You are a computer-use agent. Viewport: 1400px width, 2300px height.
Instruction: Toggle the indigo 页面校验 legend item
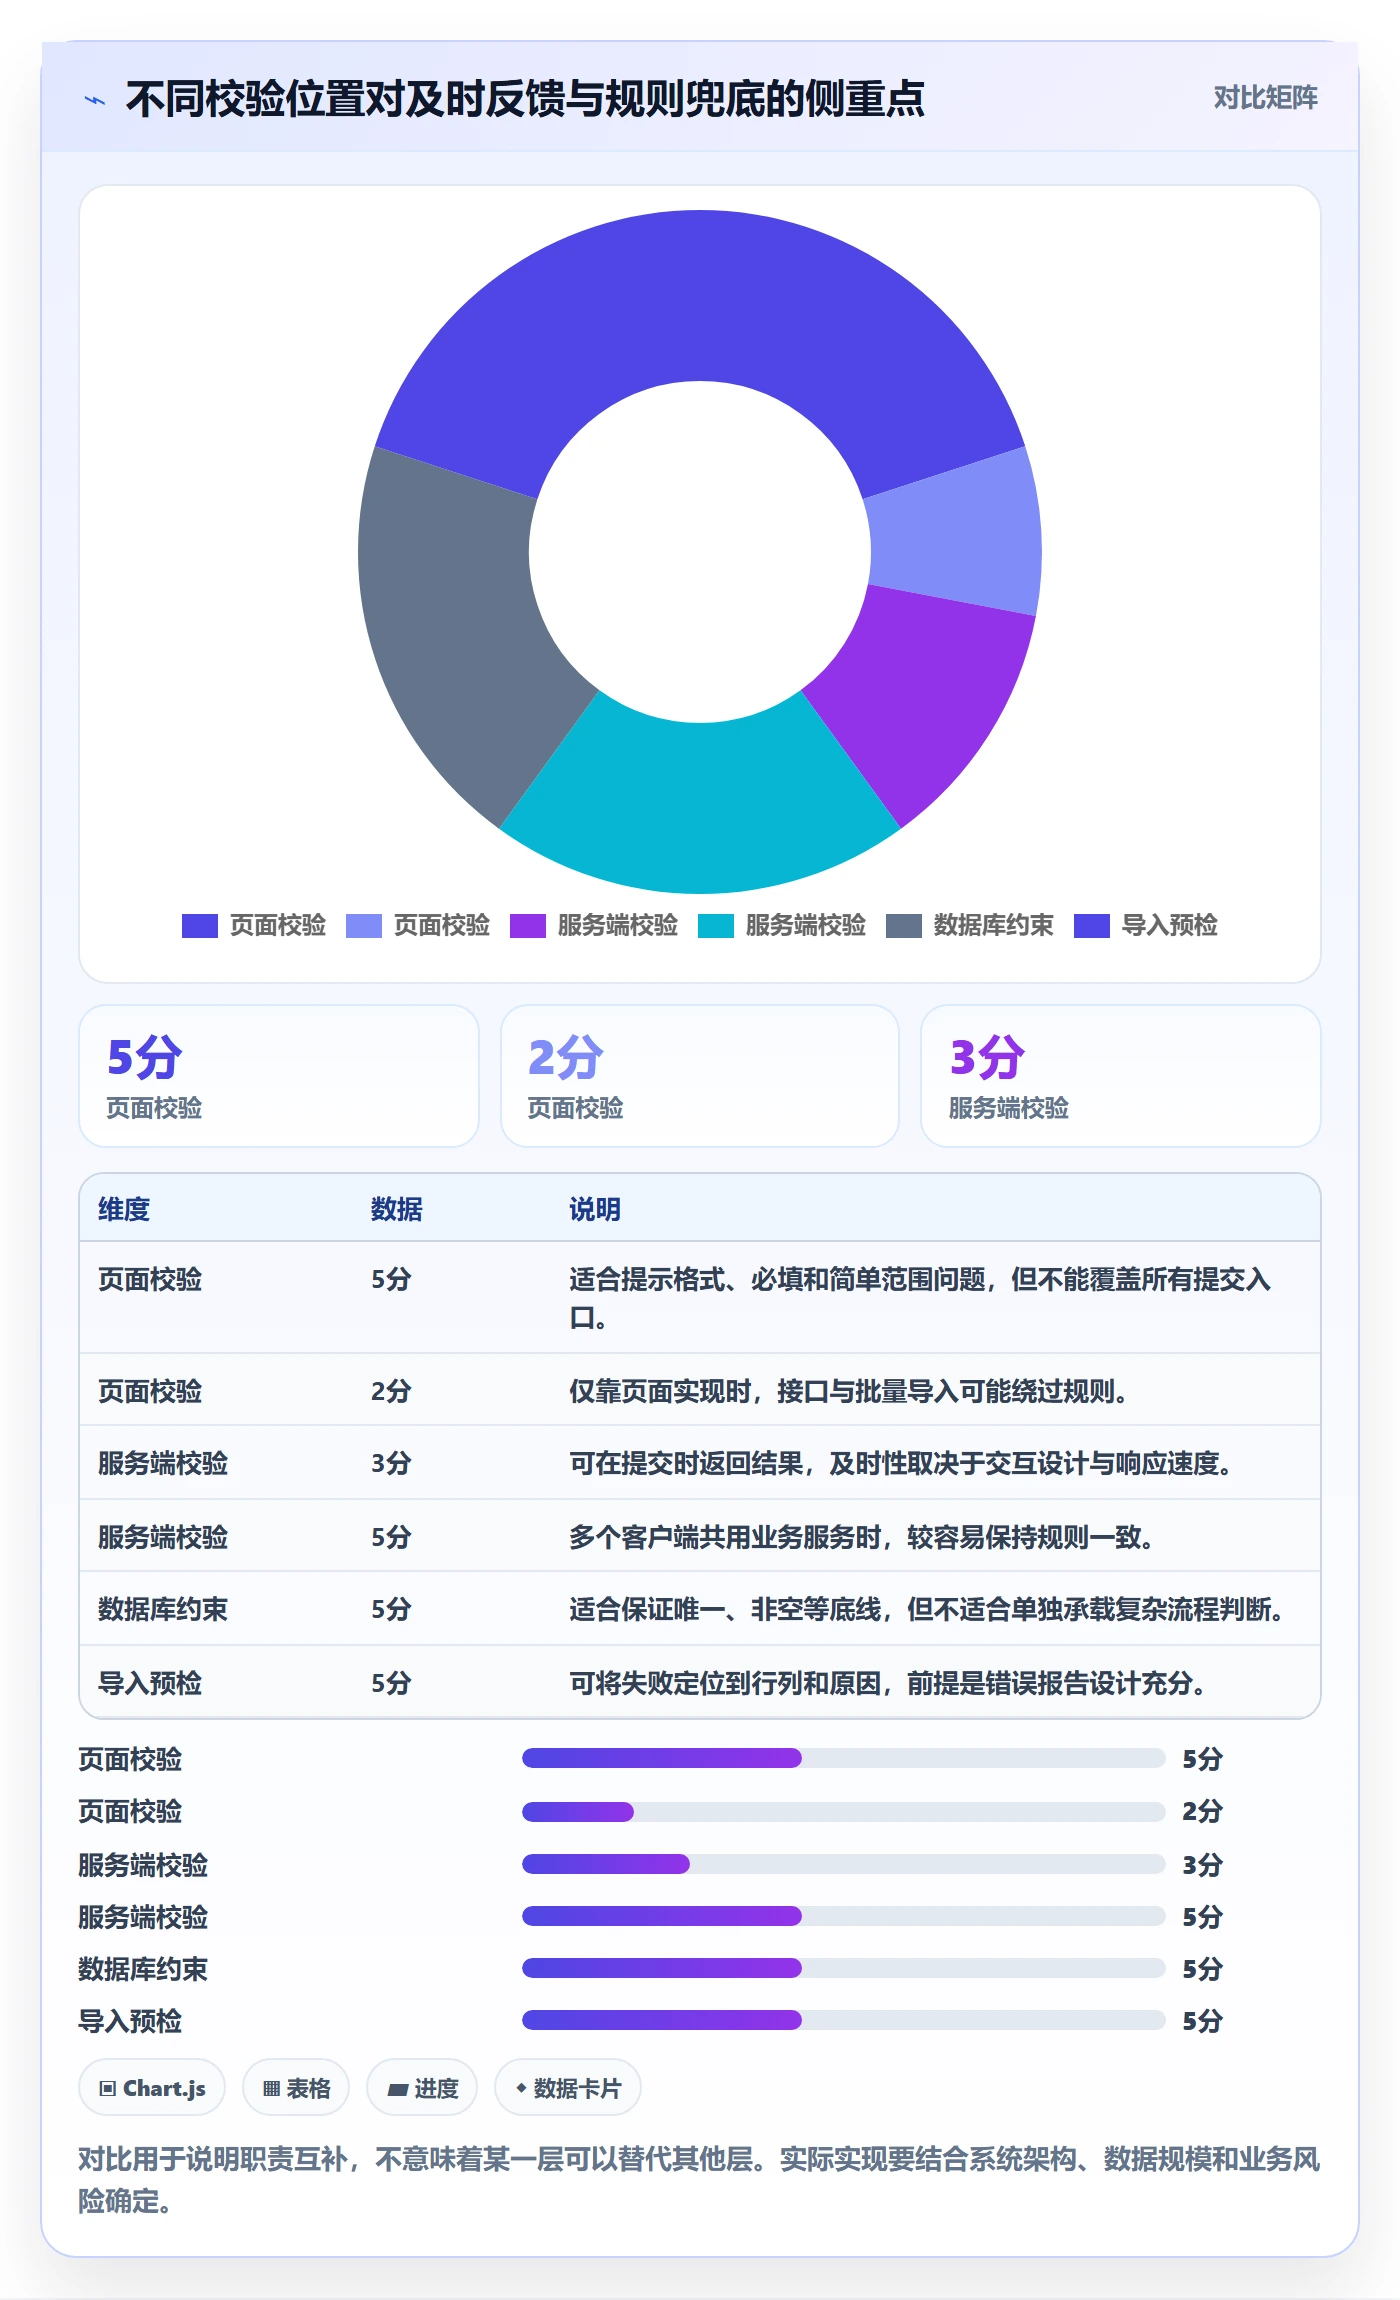click(x=254, y=925)
